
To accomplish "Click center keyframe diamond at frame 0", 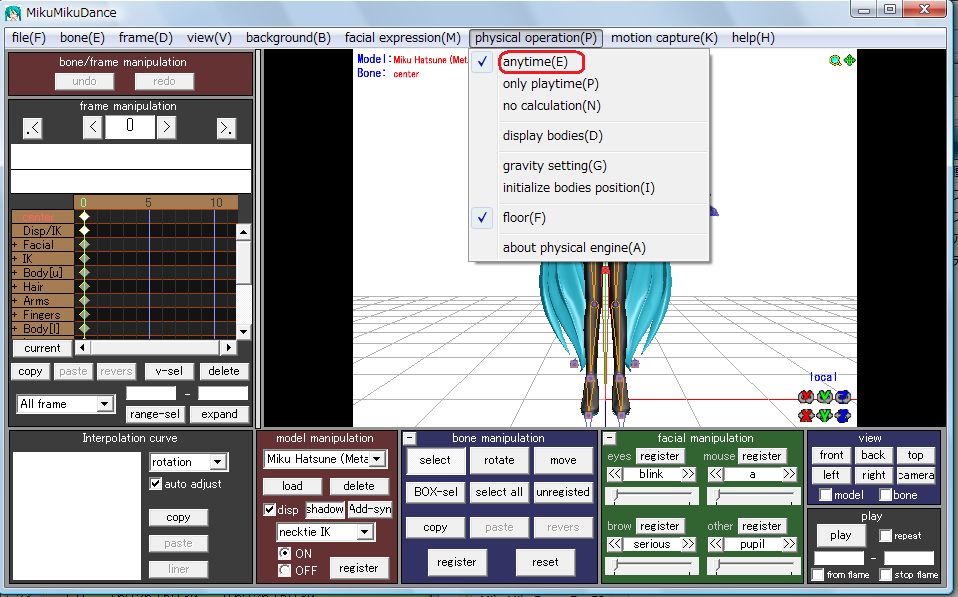I will coord(84,216).
